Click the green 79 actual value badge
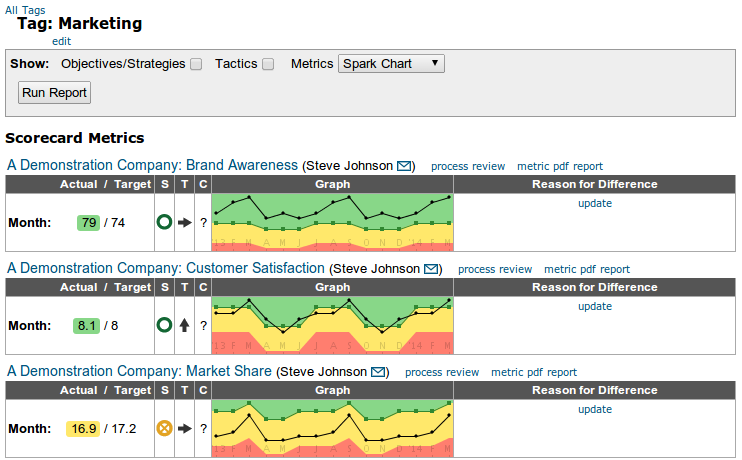 coord(89,222)
